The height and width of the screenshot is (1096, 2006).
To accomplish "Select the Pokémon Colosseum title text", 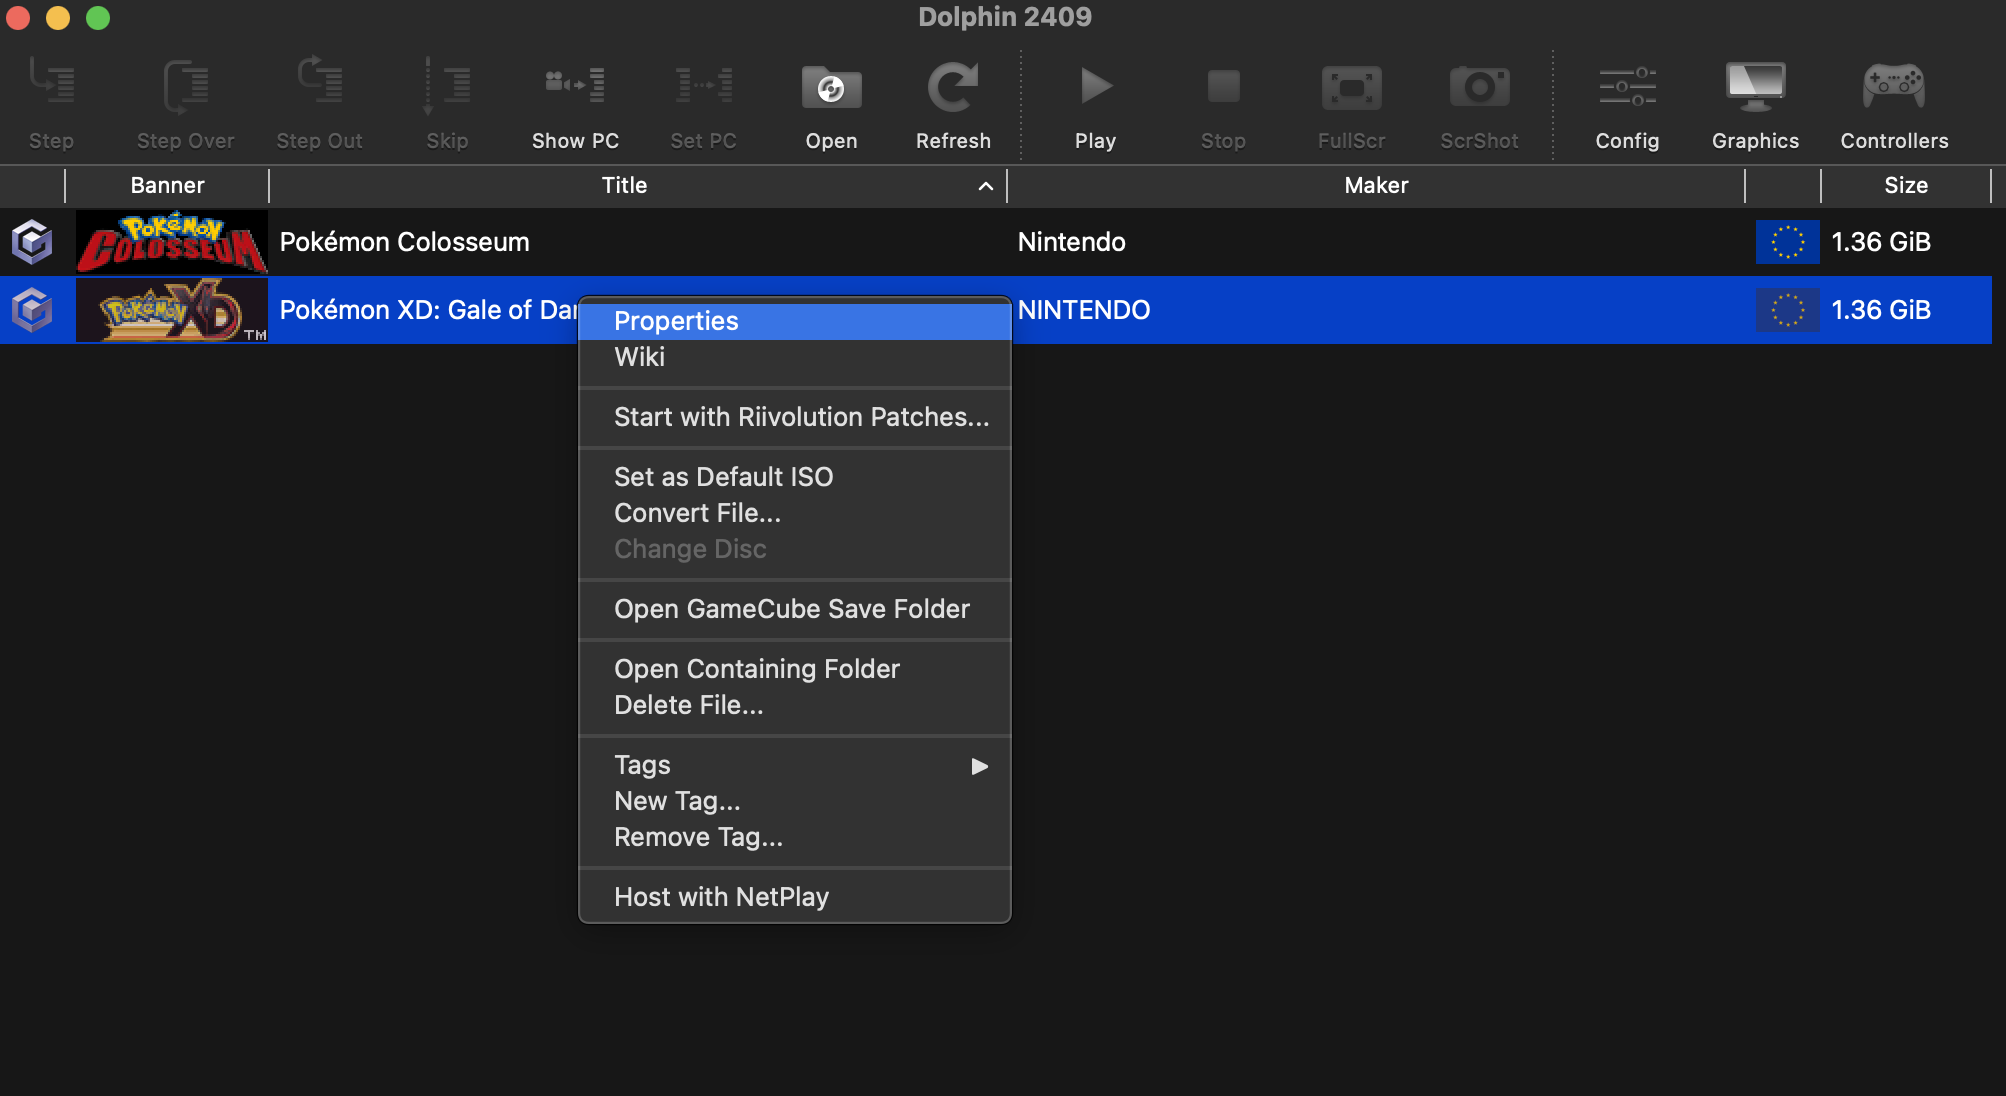I will point(404,242).
